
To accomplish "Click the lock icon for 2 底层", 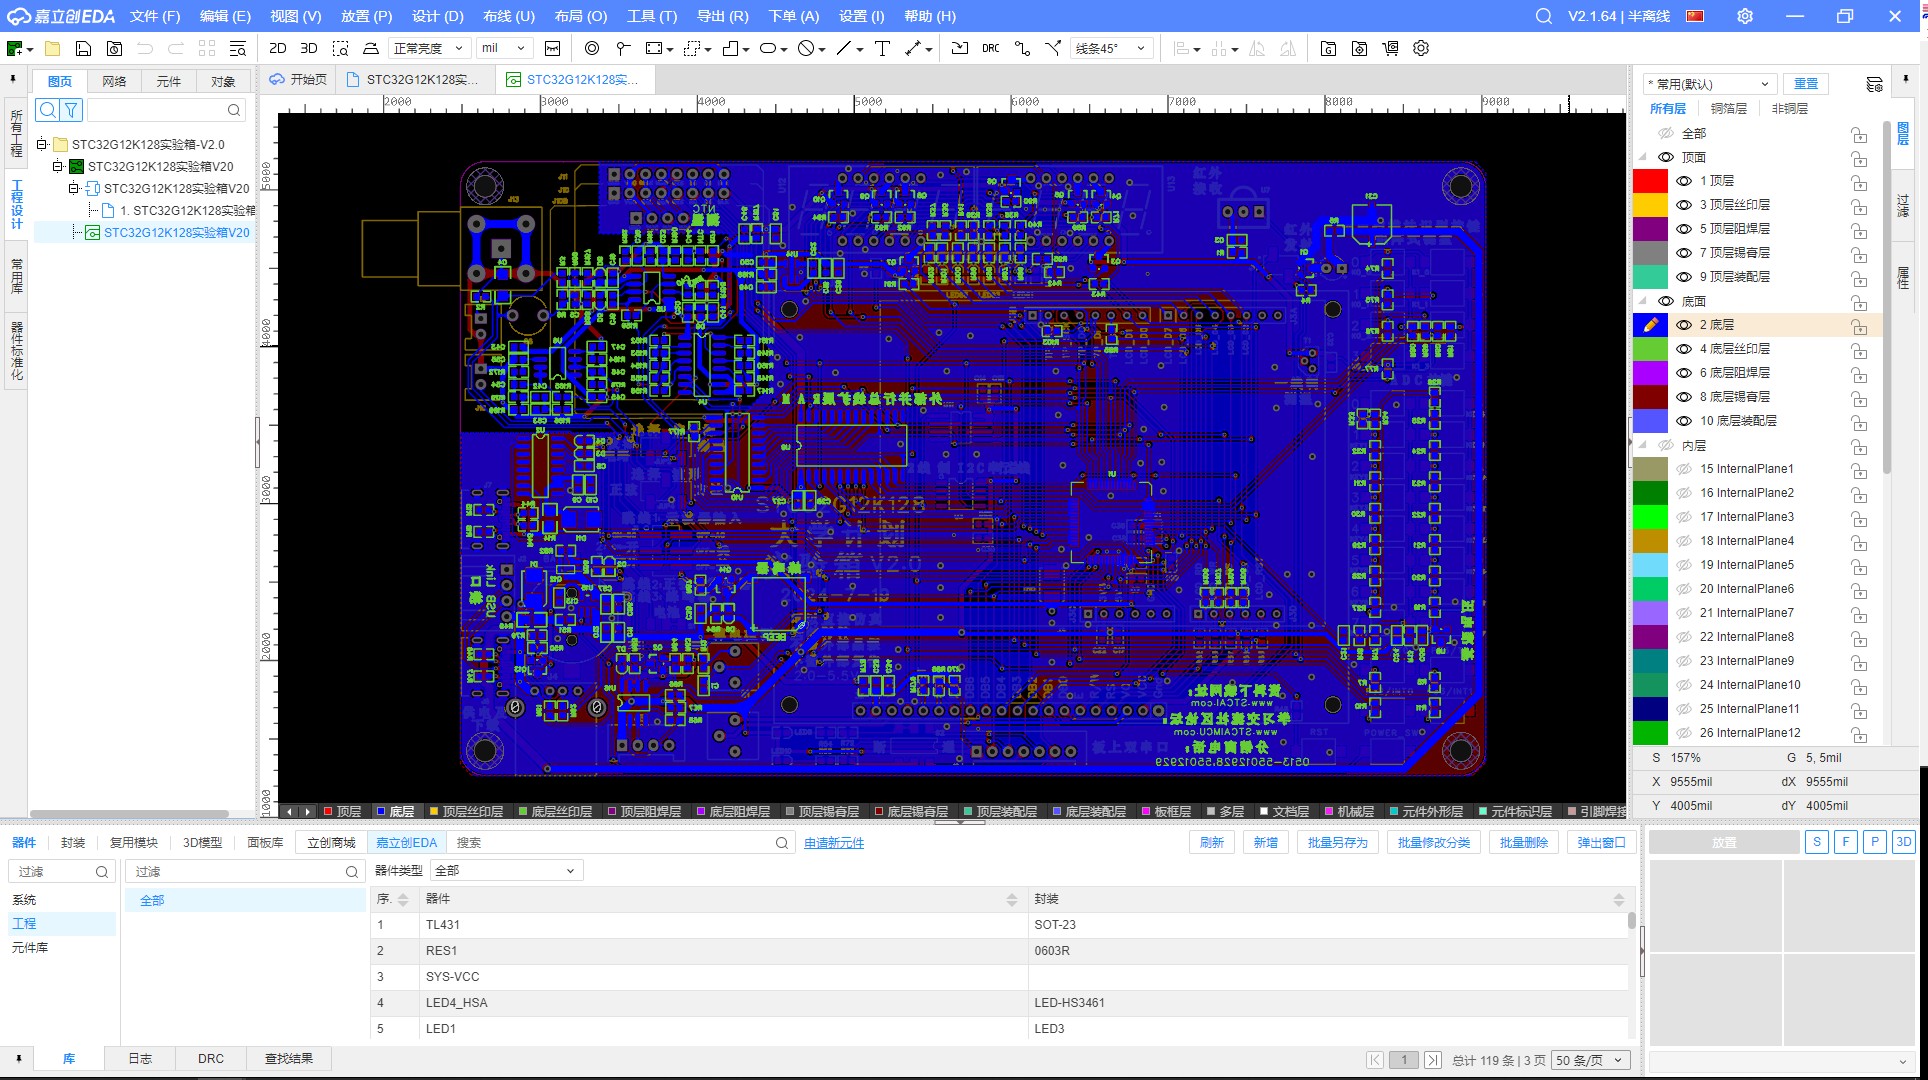I will tap(1859, 326).
